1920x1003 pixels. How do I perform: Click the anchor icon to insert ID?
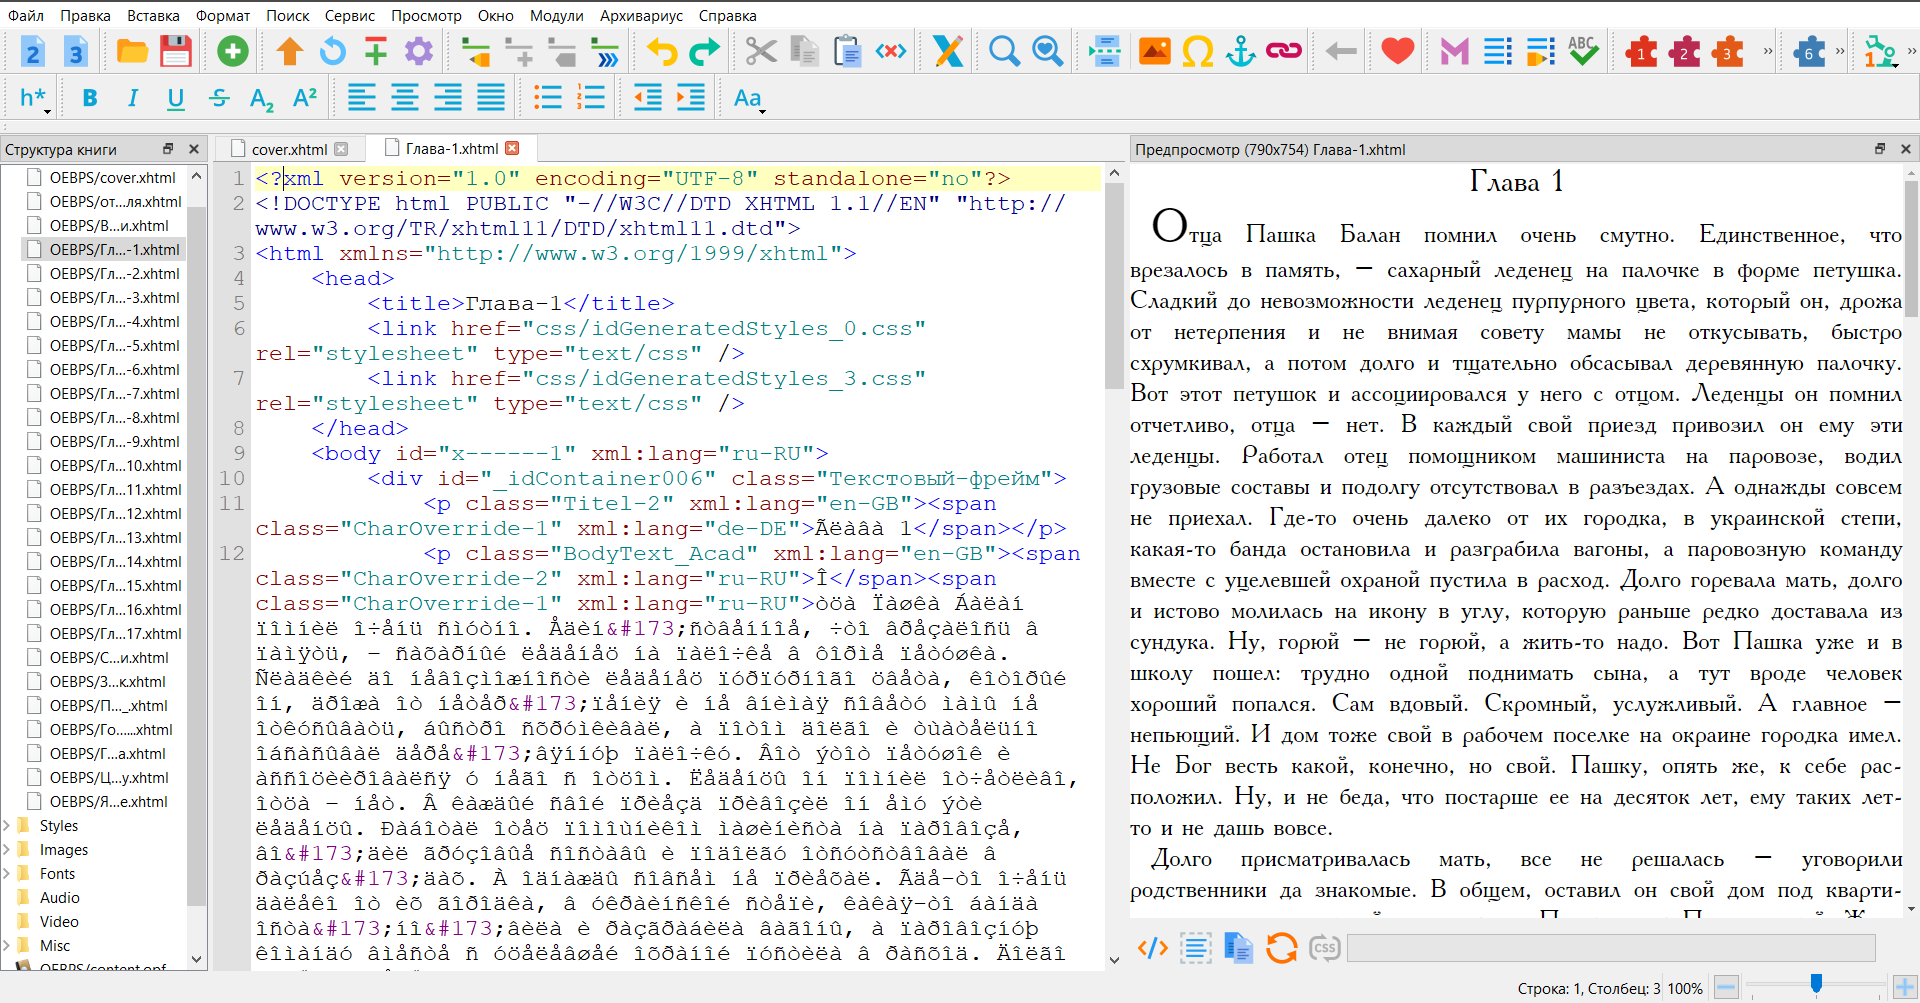coord(1240,51)
